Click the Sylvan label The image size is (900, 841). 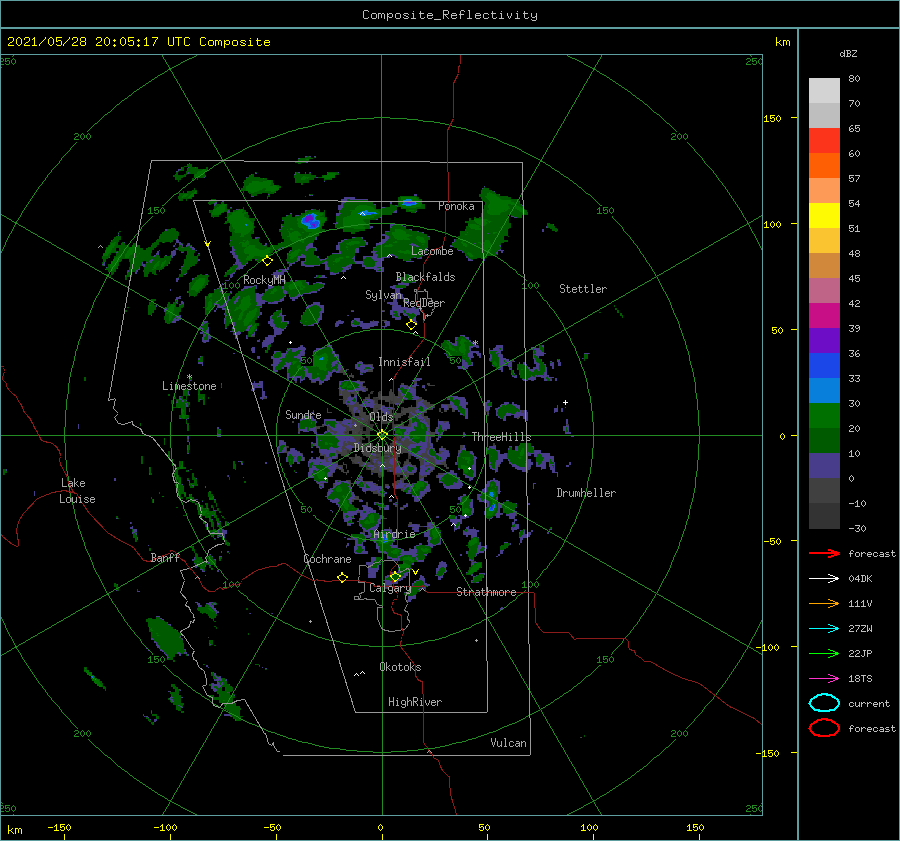click(x=383, y=295)
